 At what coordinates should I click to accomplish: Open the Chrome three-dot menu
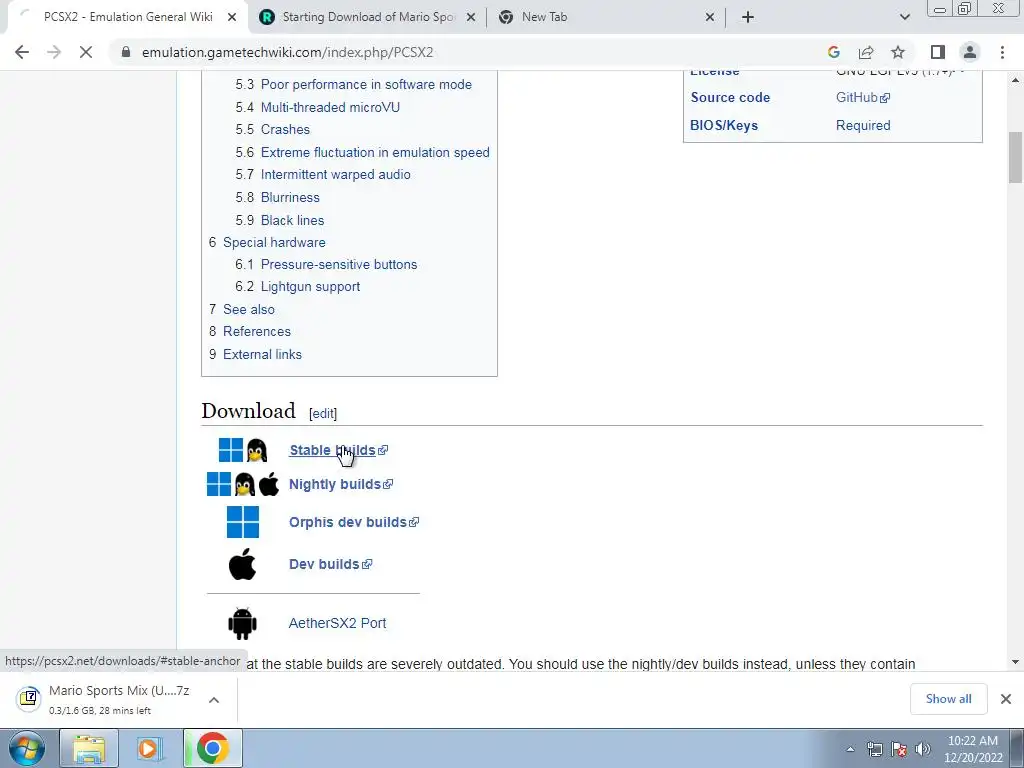point(1002,52)
